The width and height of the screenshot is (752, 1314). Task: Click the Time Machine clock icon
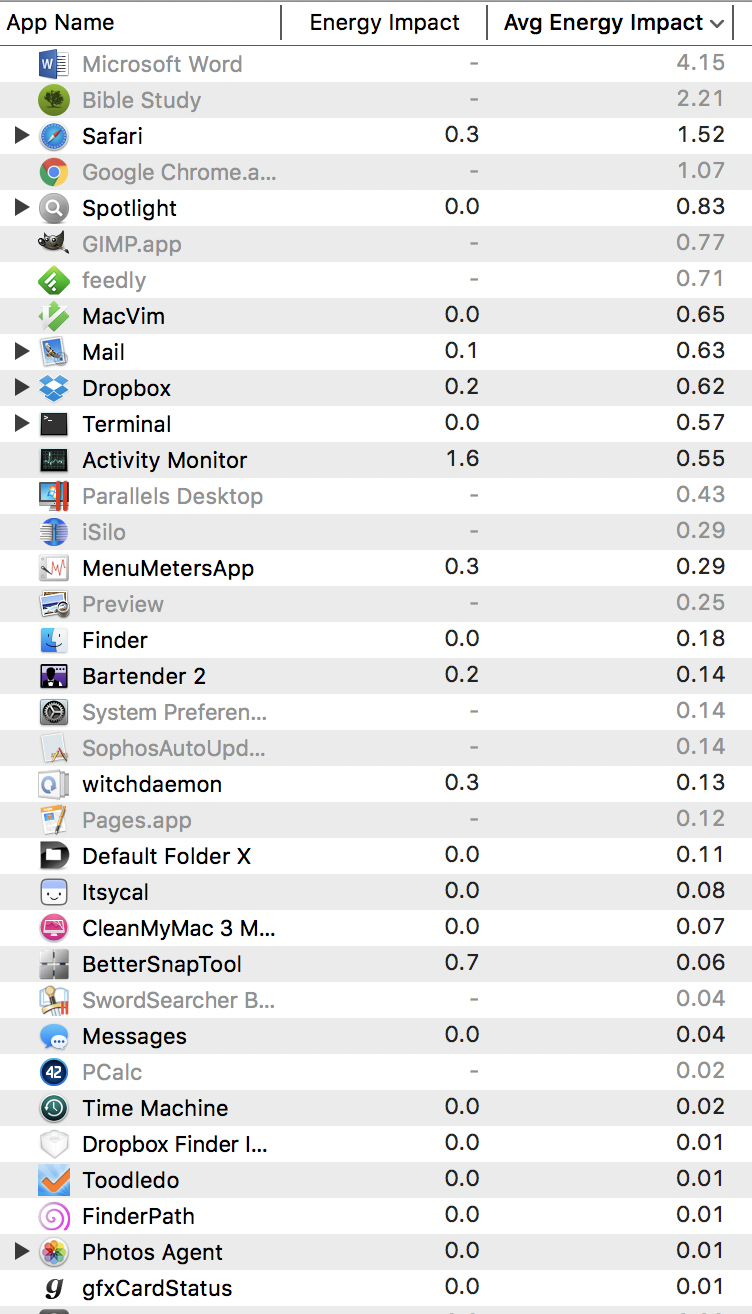53,1109
